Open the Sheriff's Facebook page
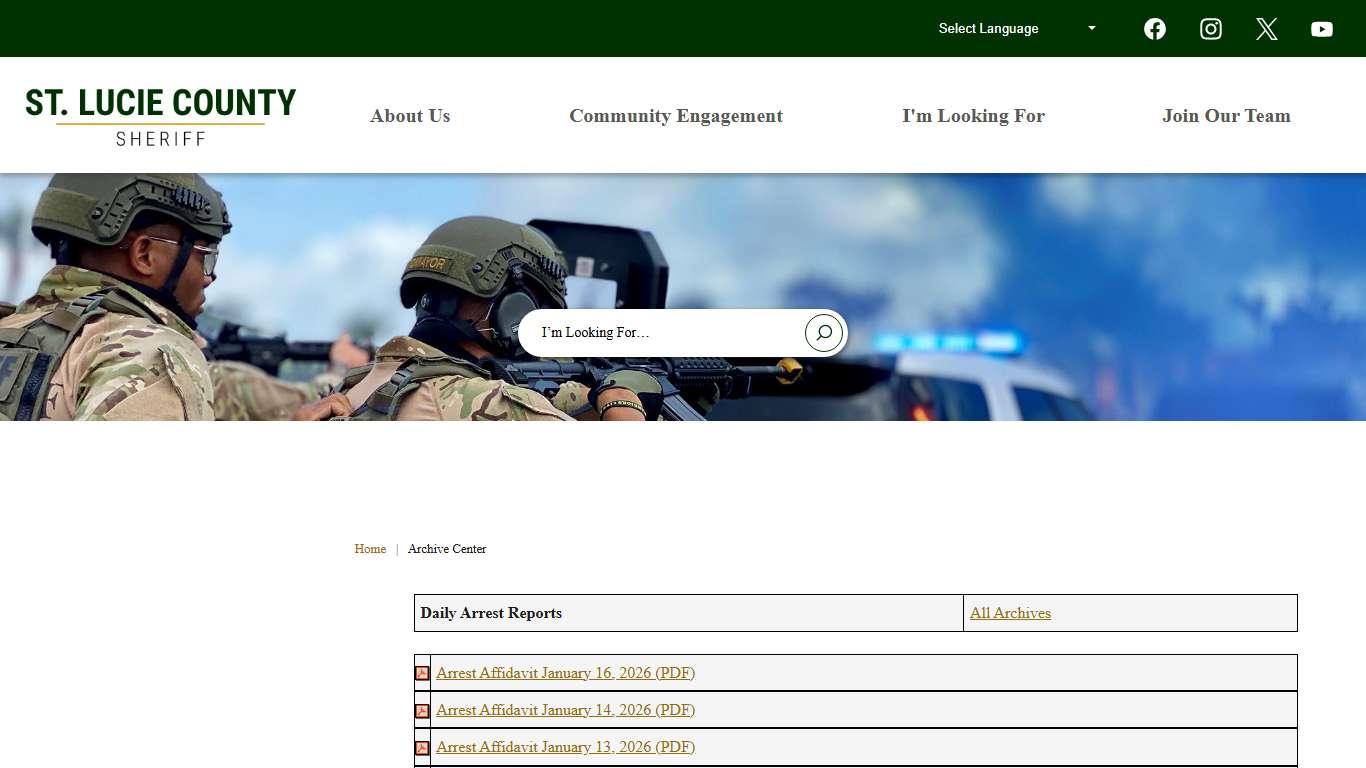 click(x=1154, y=28)
